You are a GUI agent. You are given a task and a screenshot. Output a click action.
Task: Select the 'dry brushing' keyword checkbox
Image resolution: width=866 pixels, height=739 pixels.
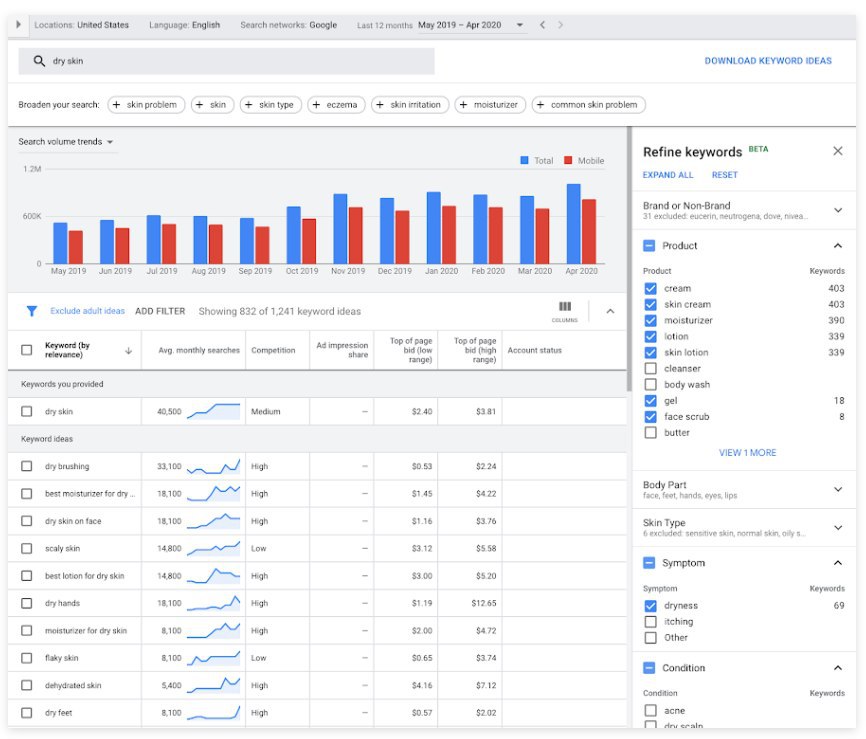[x=27, y=466]
